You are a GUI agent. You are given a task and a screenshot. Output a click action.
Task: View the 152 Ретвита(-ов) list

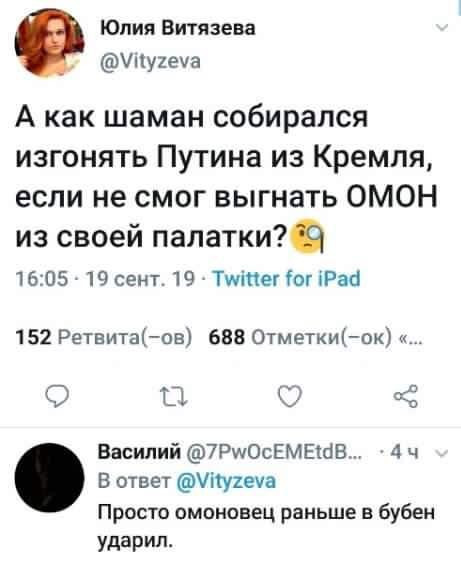tap(105, 337)
